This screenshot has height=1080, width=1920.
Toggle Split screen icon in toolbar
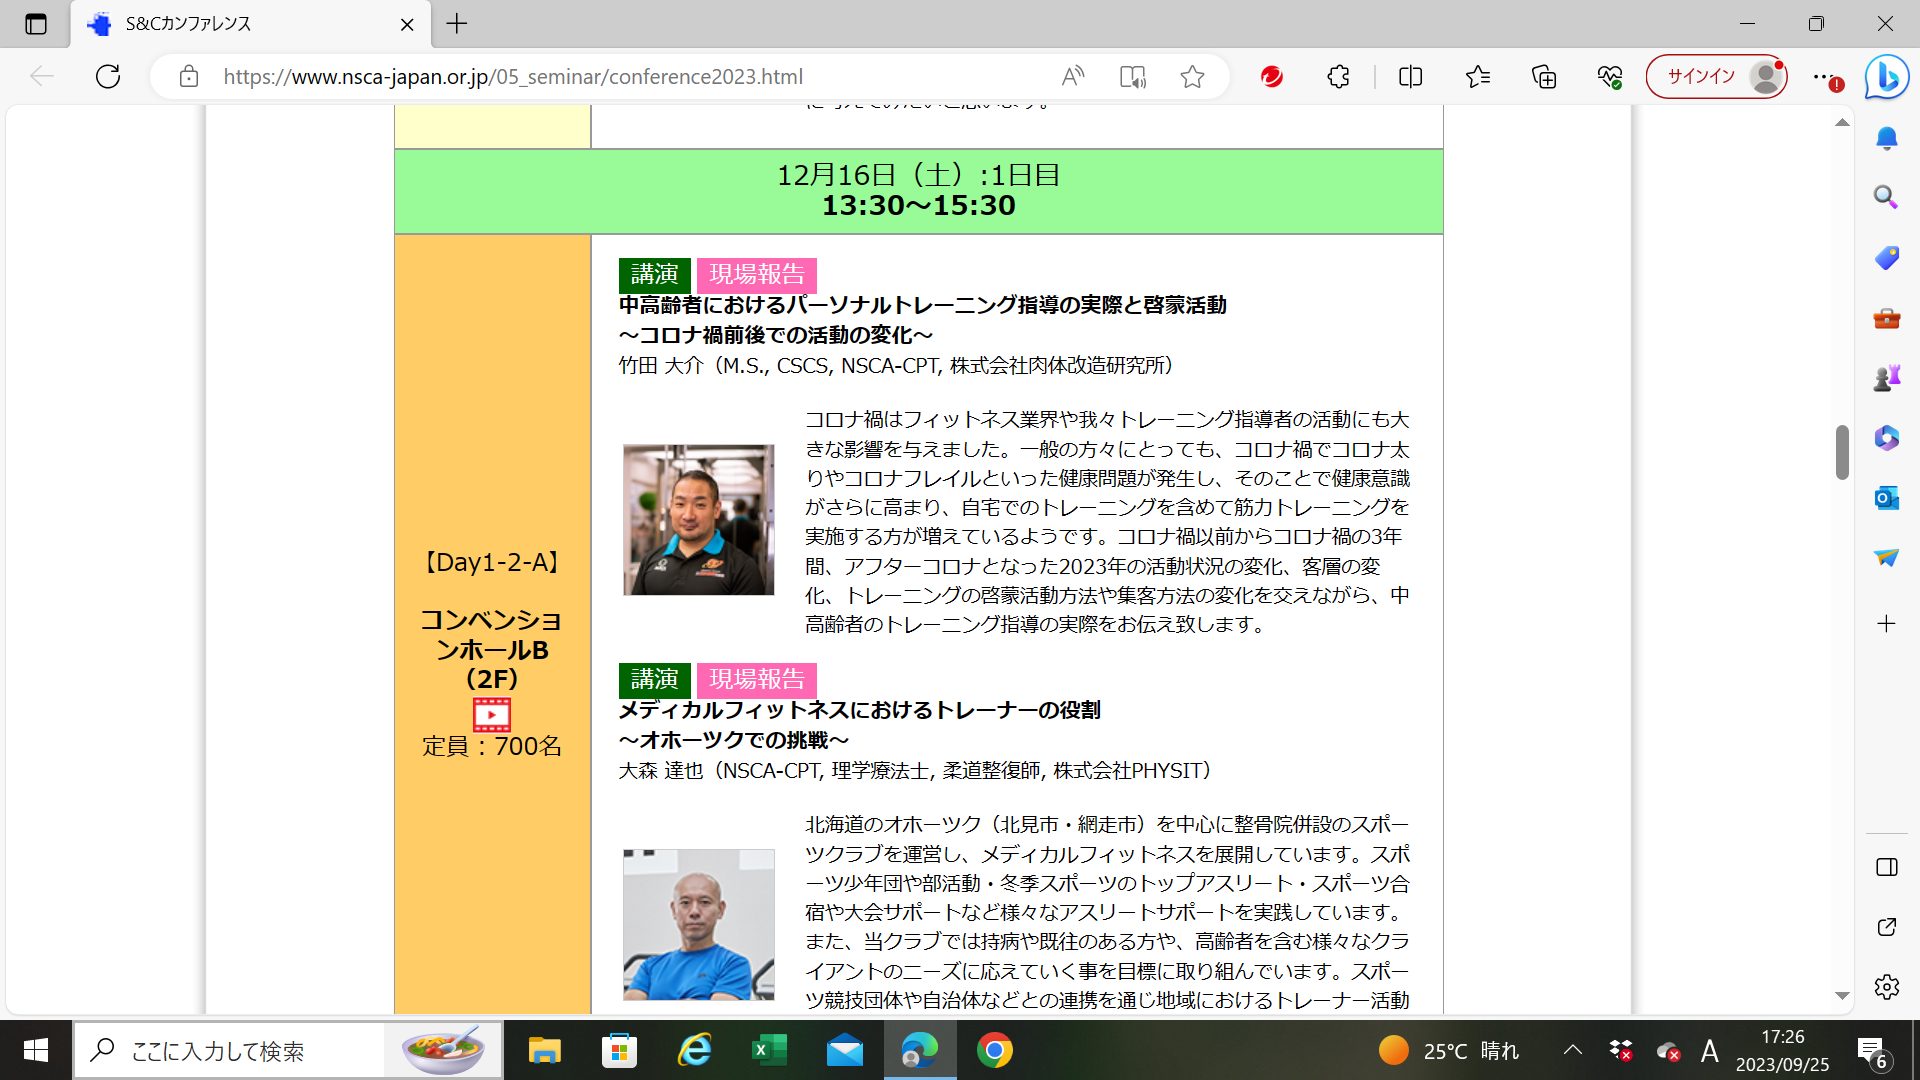pyautogui.click(x=1410, y=77)
